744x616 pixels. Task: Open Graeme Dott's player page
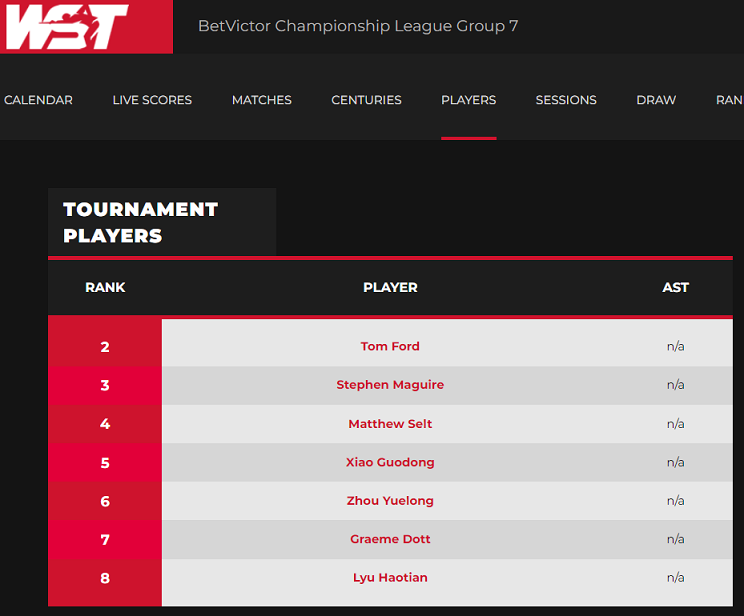point(390,539)
